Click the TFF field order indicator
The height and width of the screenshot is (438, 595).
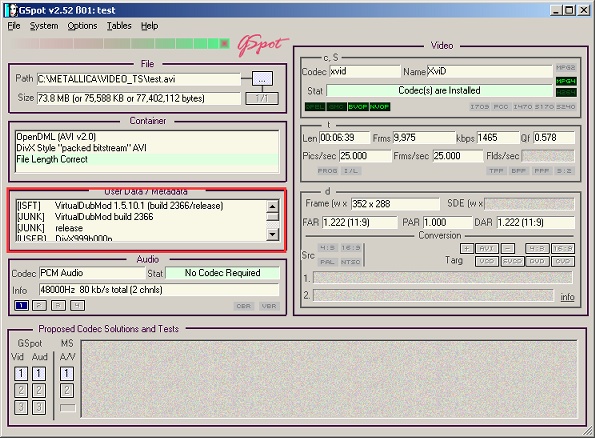coord(496,171)
